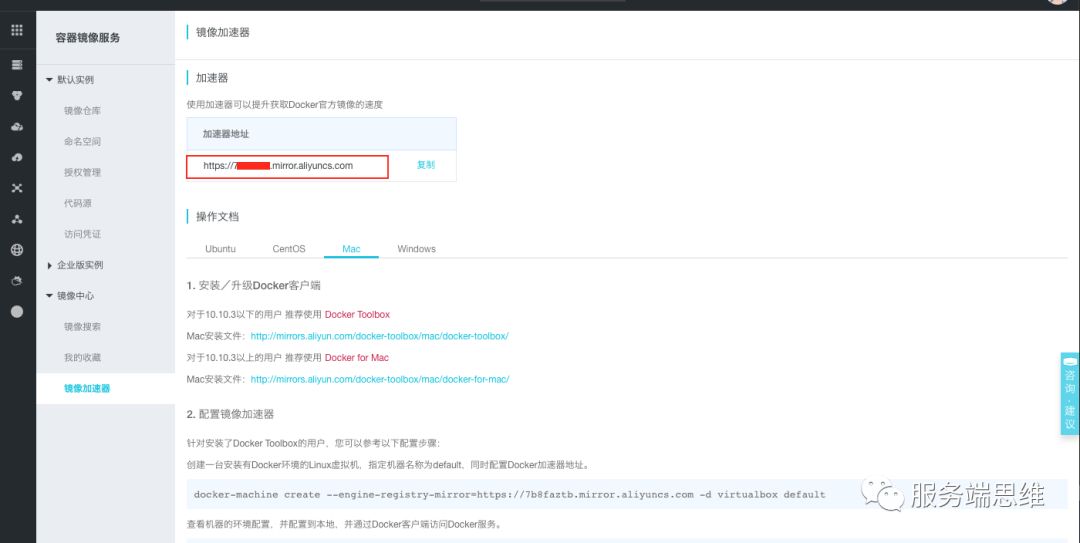This screenshot has width=1080, height=543.
Task: Open the docker-for-mac mirror download URL
Action: pos(380,380)
